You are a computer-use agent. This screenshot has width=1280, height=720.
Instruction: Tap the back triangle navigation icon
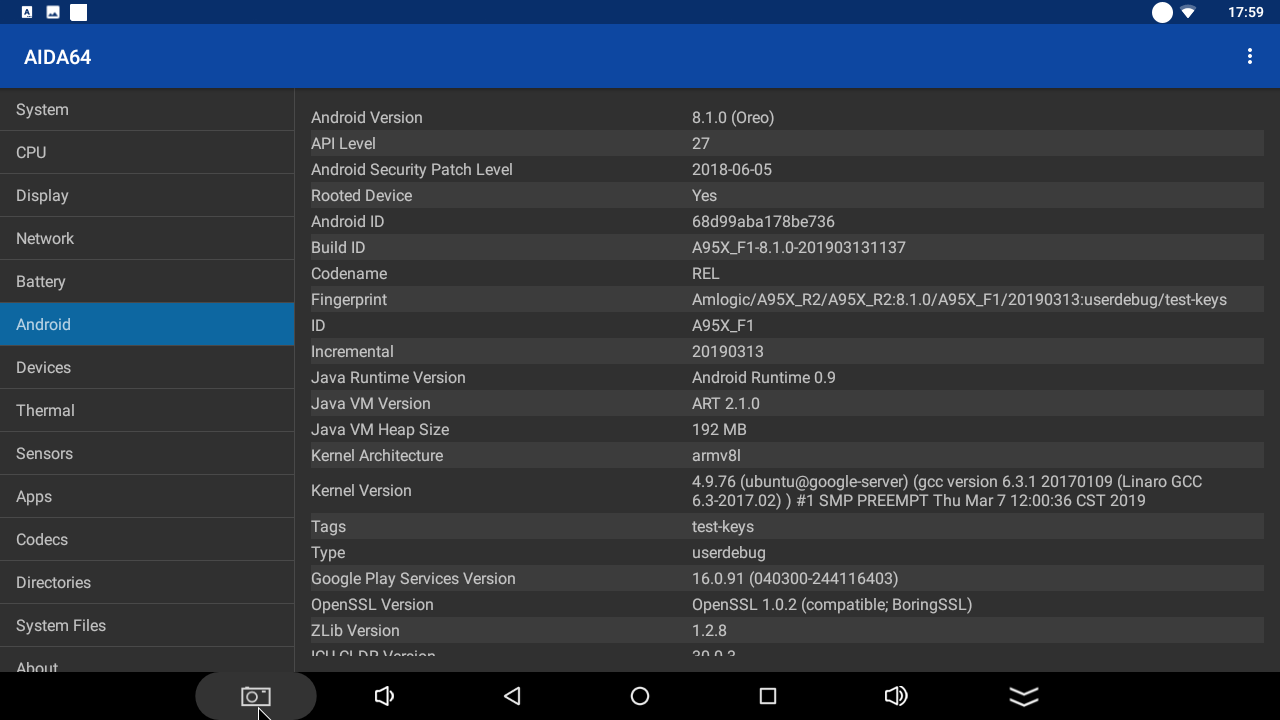[512, 696]
